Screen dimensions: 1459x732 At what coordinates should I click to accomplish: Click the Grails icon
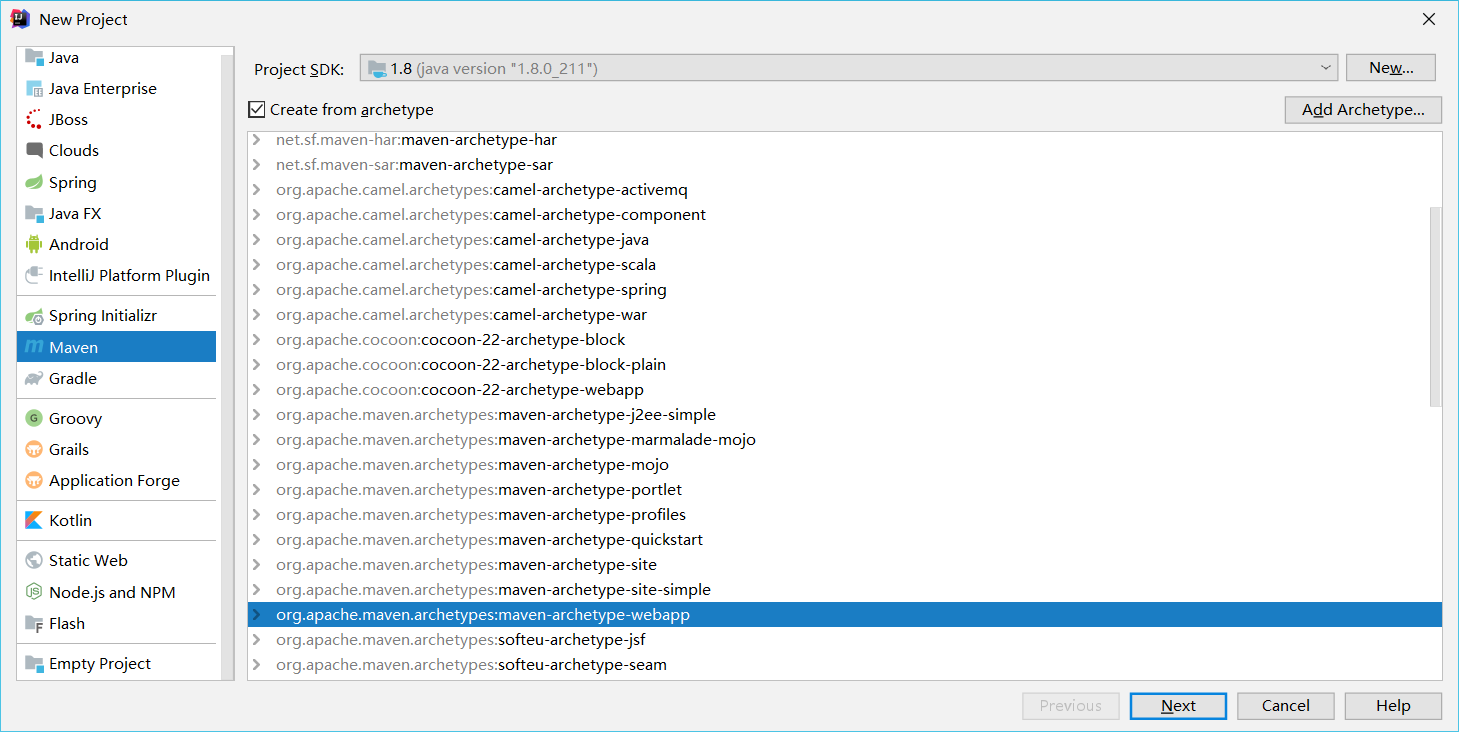pos(35,450)
